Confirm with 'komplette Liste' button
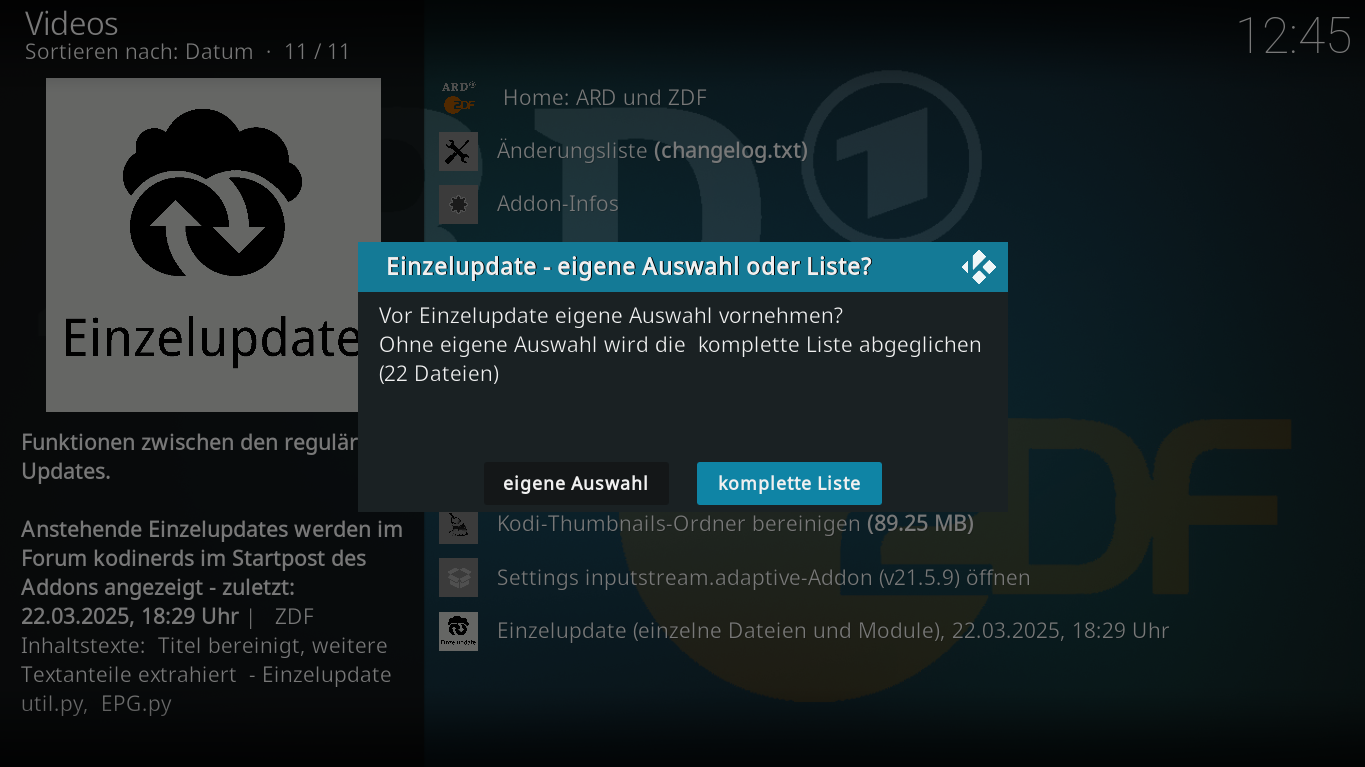Screen dimensions: 1365x767 click(789, 483)
